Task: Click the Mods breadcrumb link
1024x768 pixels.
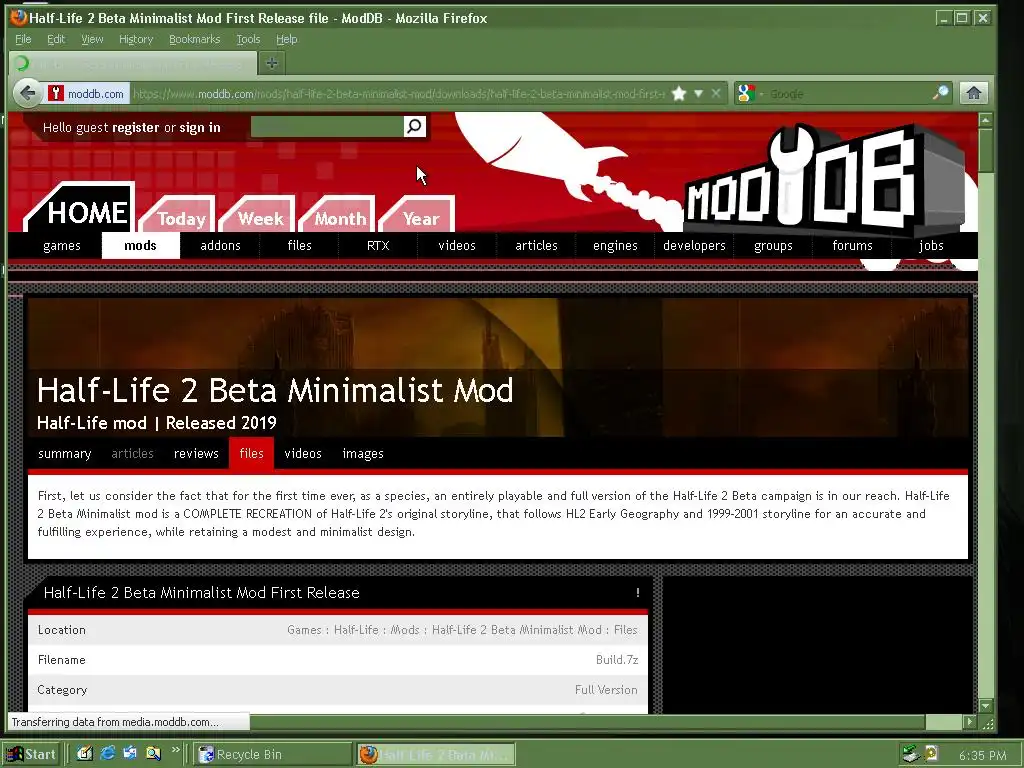Action: click(x=405, y=630)
